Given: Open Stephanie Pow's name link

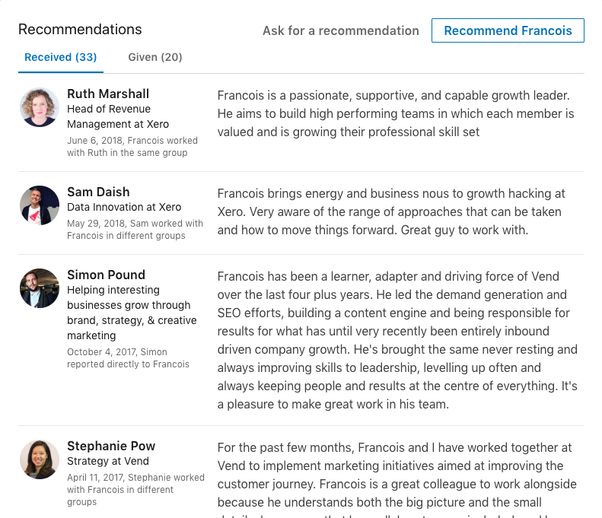Looking at the screenshot, I should 111,446.
